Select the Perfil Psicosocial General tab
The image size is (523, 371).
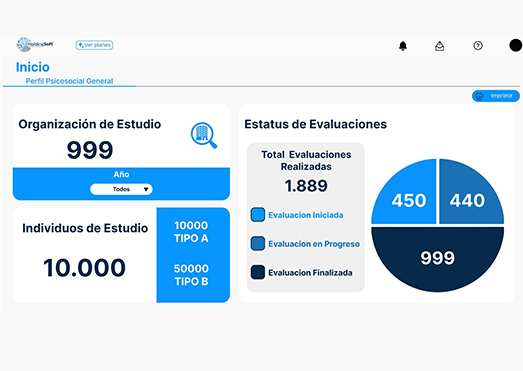[69, 81]
